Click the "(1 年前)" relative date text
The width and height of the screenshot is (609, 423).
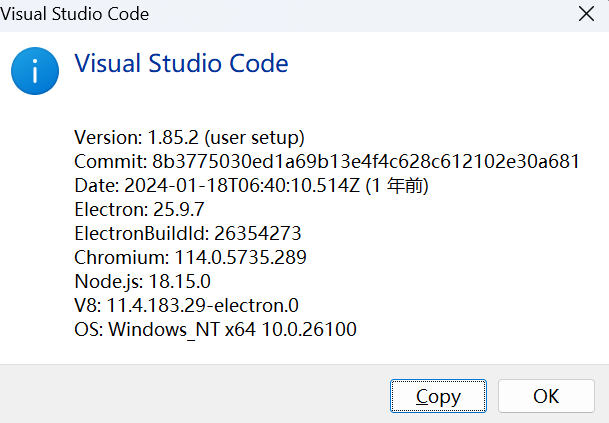[400, 186]
